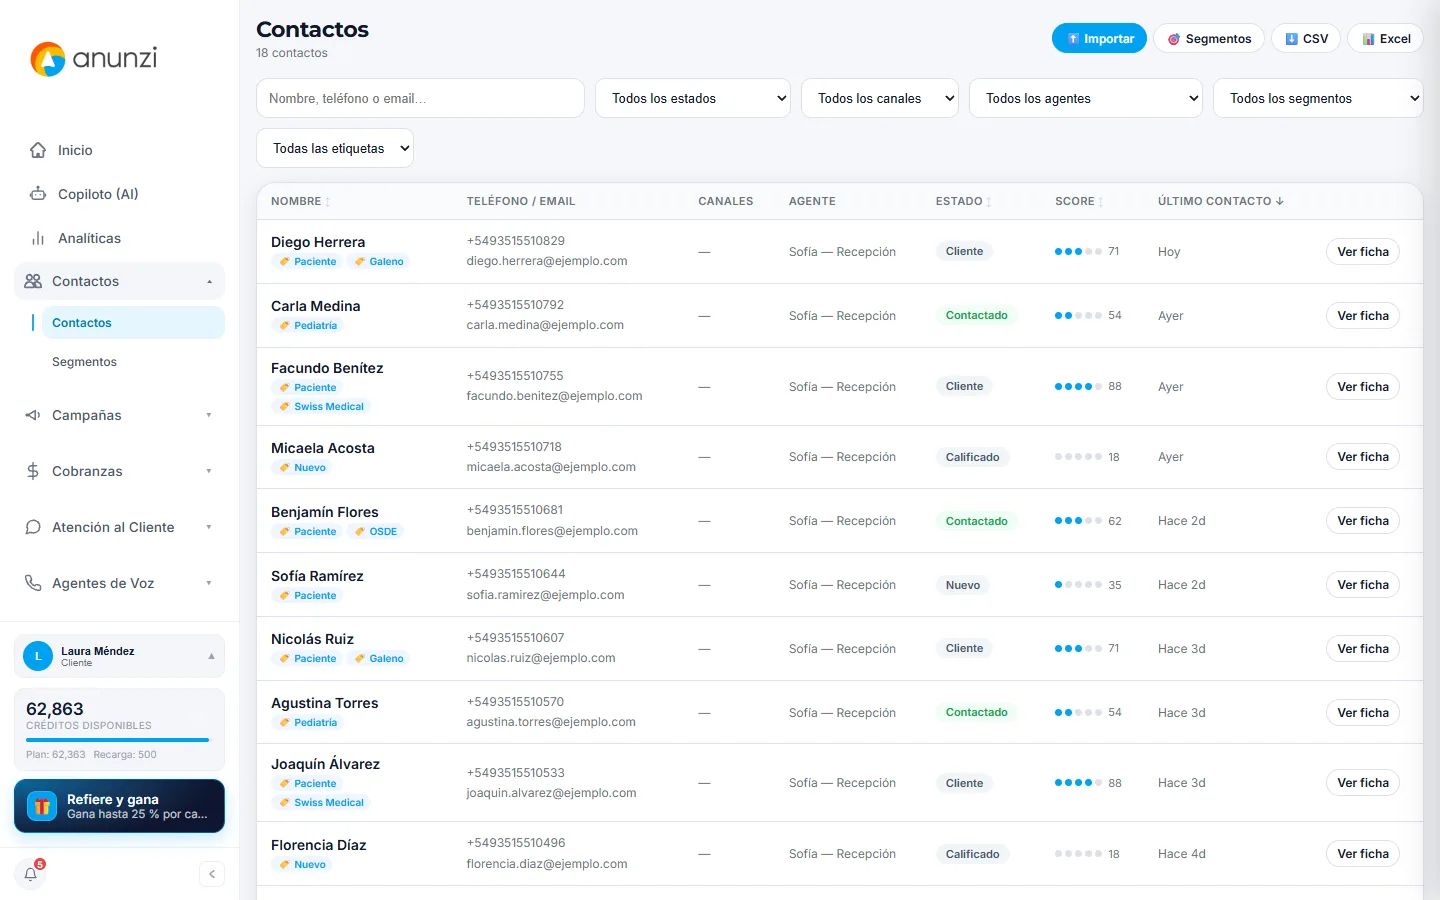Click Ver ficha for Nicolás Ruiz
The image size is (1440, 900).
coord(1363,649)
